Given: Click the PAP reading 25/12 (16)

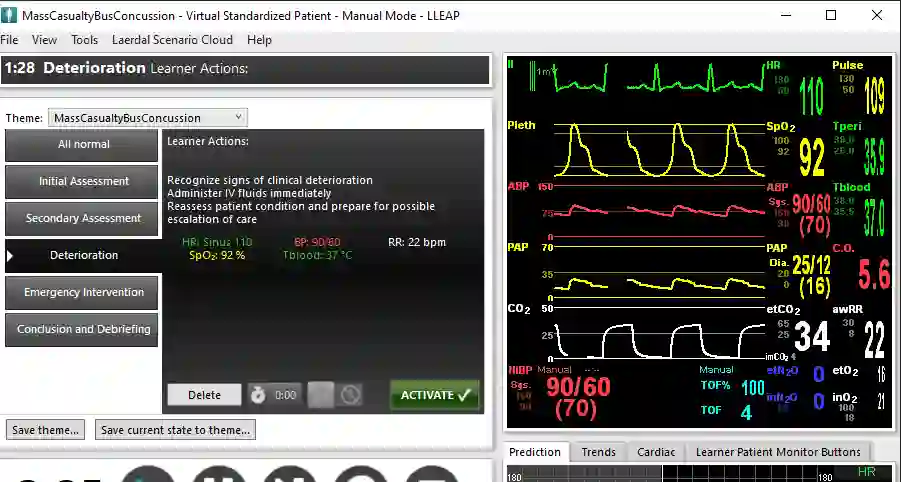Looking at the screenshot, I should [x=811, y=276].
